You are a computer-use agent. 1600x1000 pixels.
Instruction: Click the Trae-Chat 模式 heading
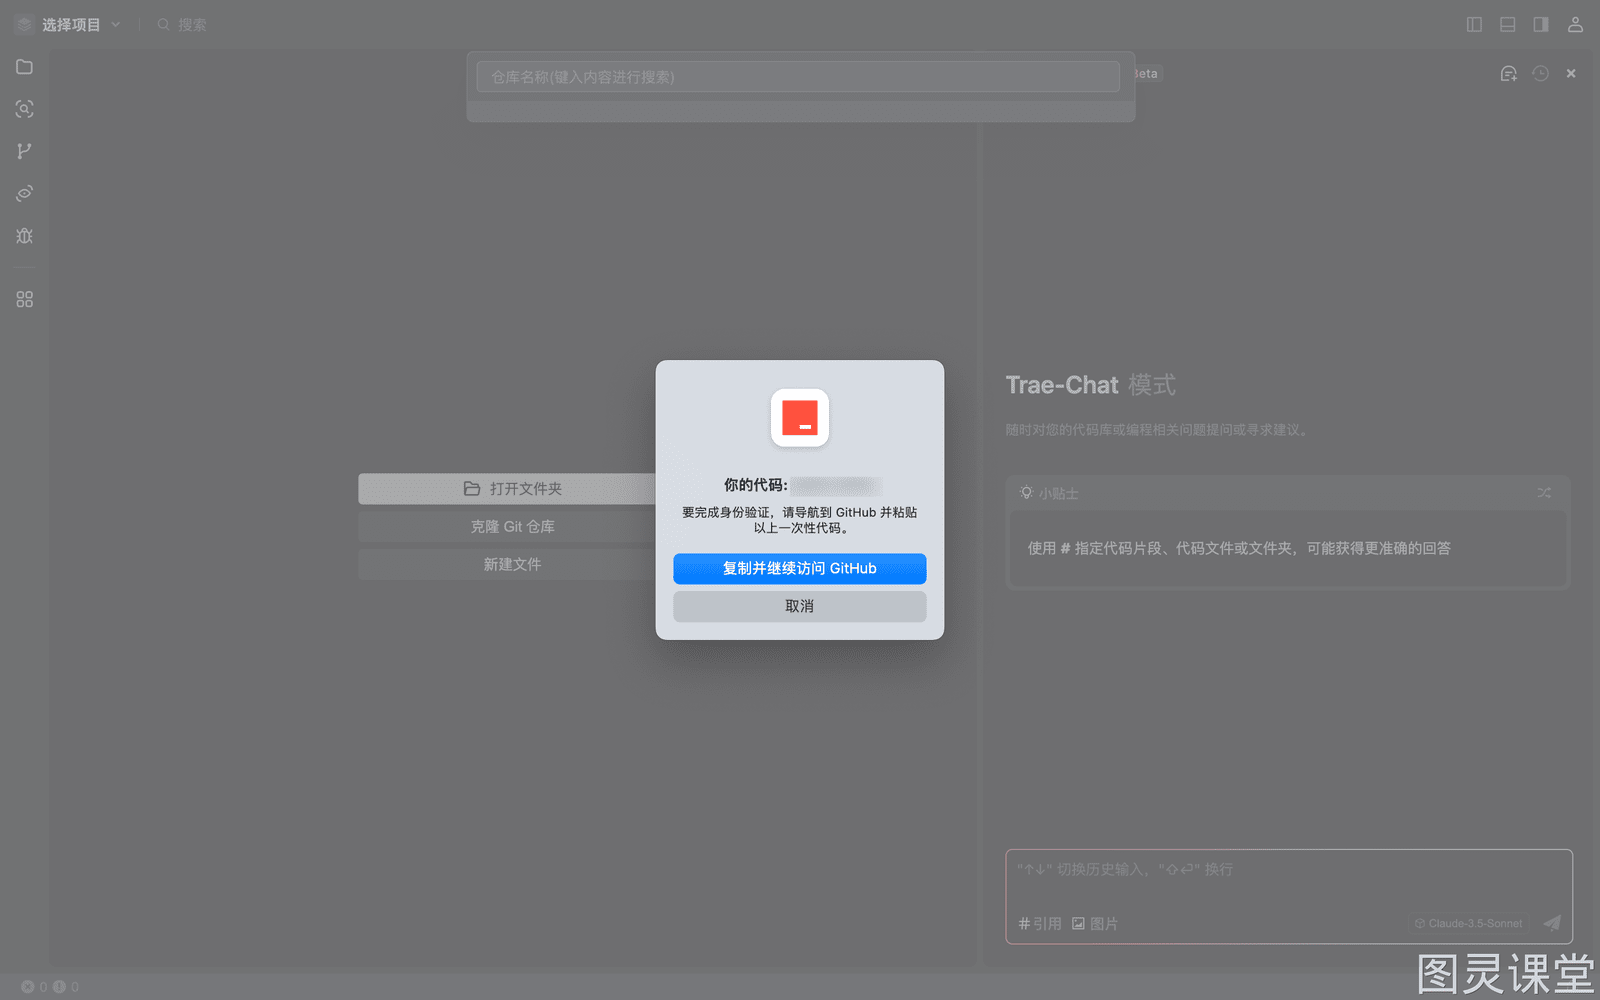click(1091, 385)
